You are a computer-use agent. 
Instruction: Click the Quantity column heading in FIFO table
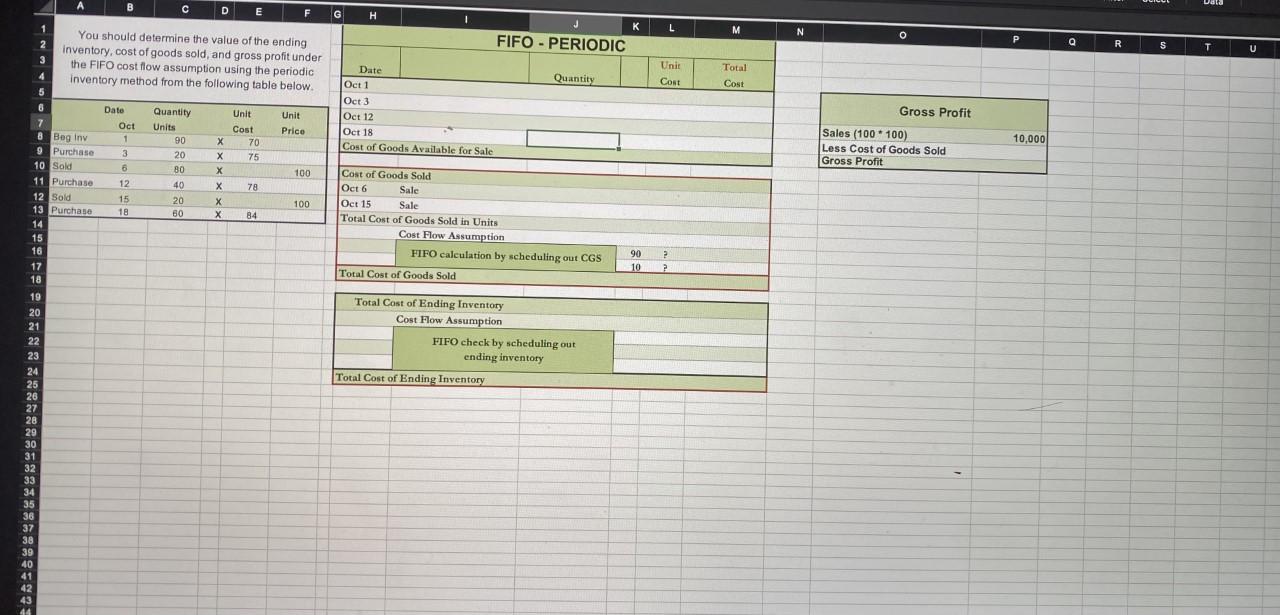pyautogui.click(x=574, y=78)
